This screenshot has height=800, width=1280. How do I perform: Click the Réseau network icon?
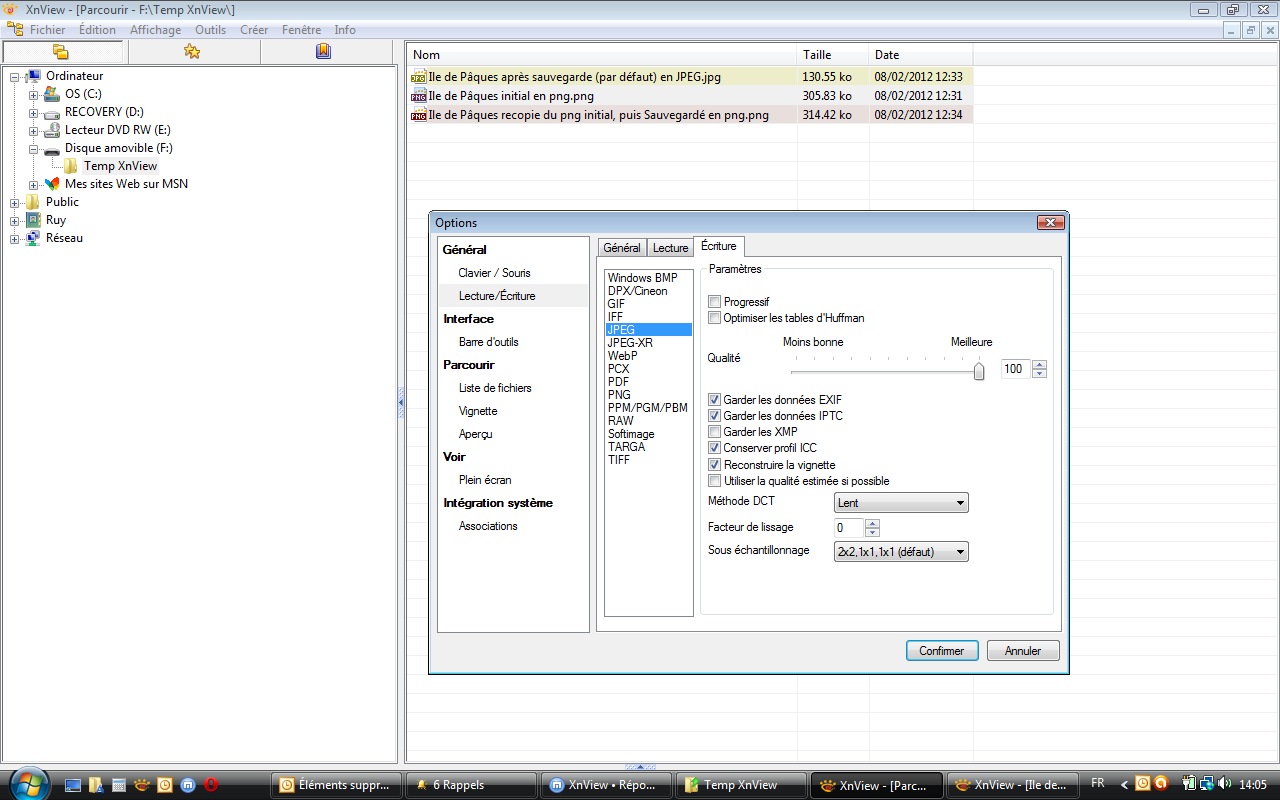34,238
